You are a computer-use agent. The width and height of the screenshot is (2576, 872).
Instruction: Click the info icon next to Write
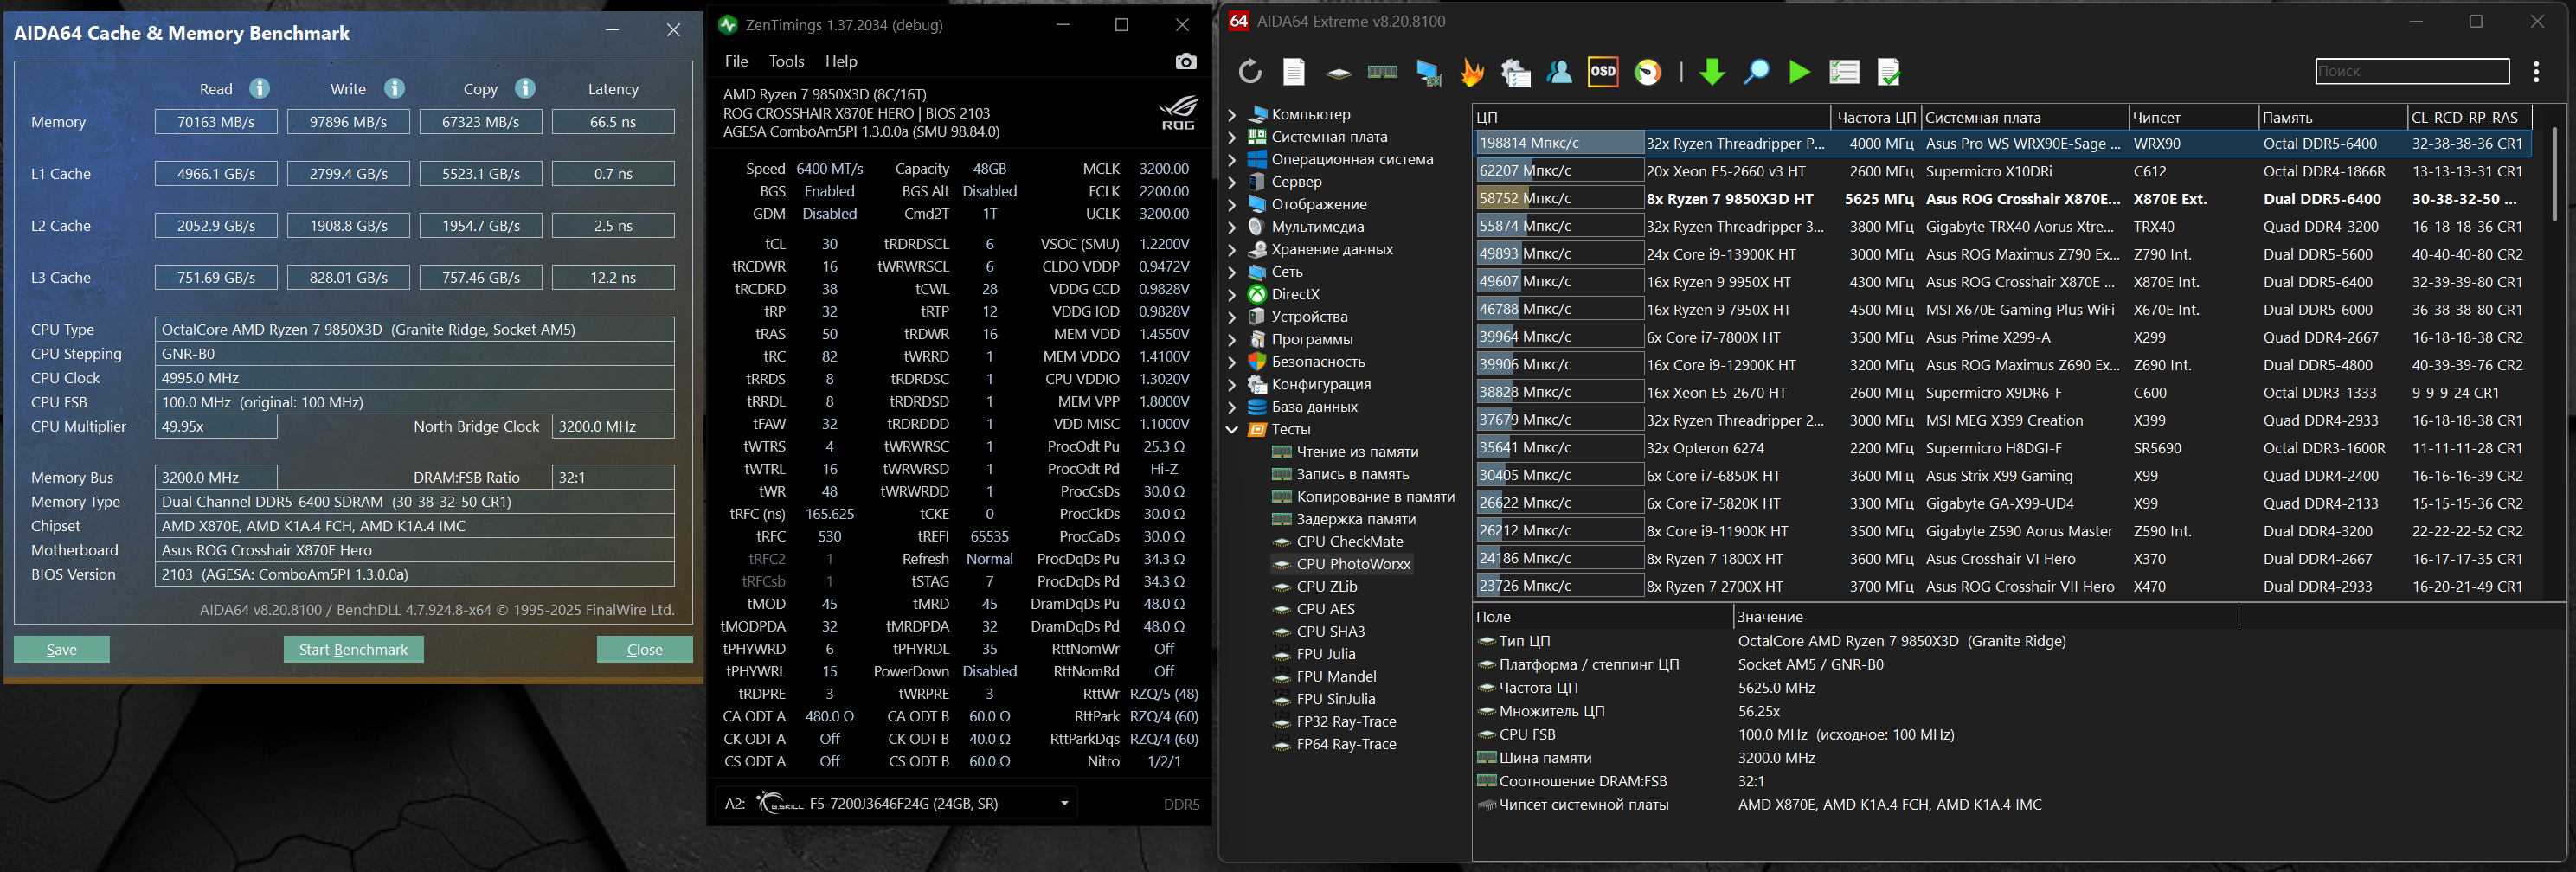click(x=395, y=89)
